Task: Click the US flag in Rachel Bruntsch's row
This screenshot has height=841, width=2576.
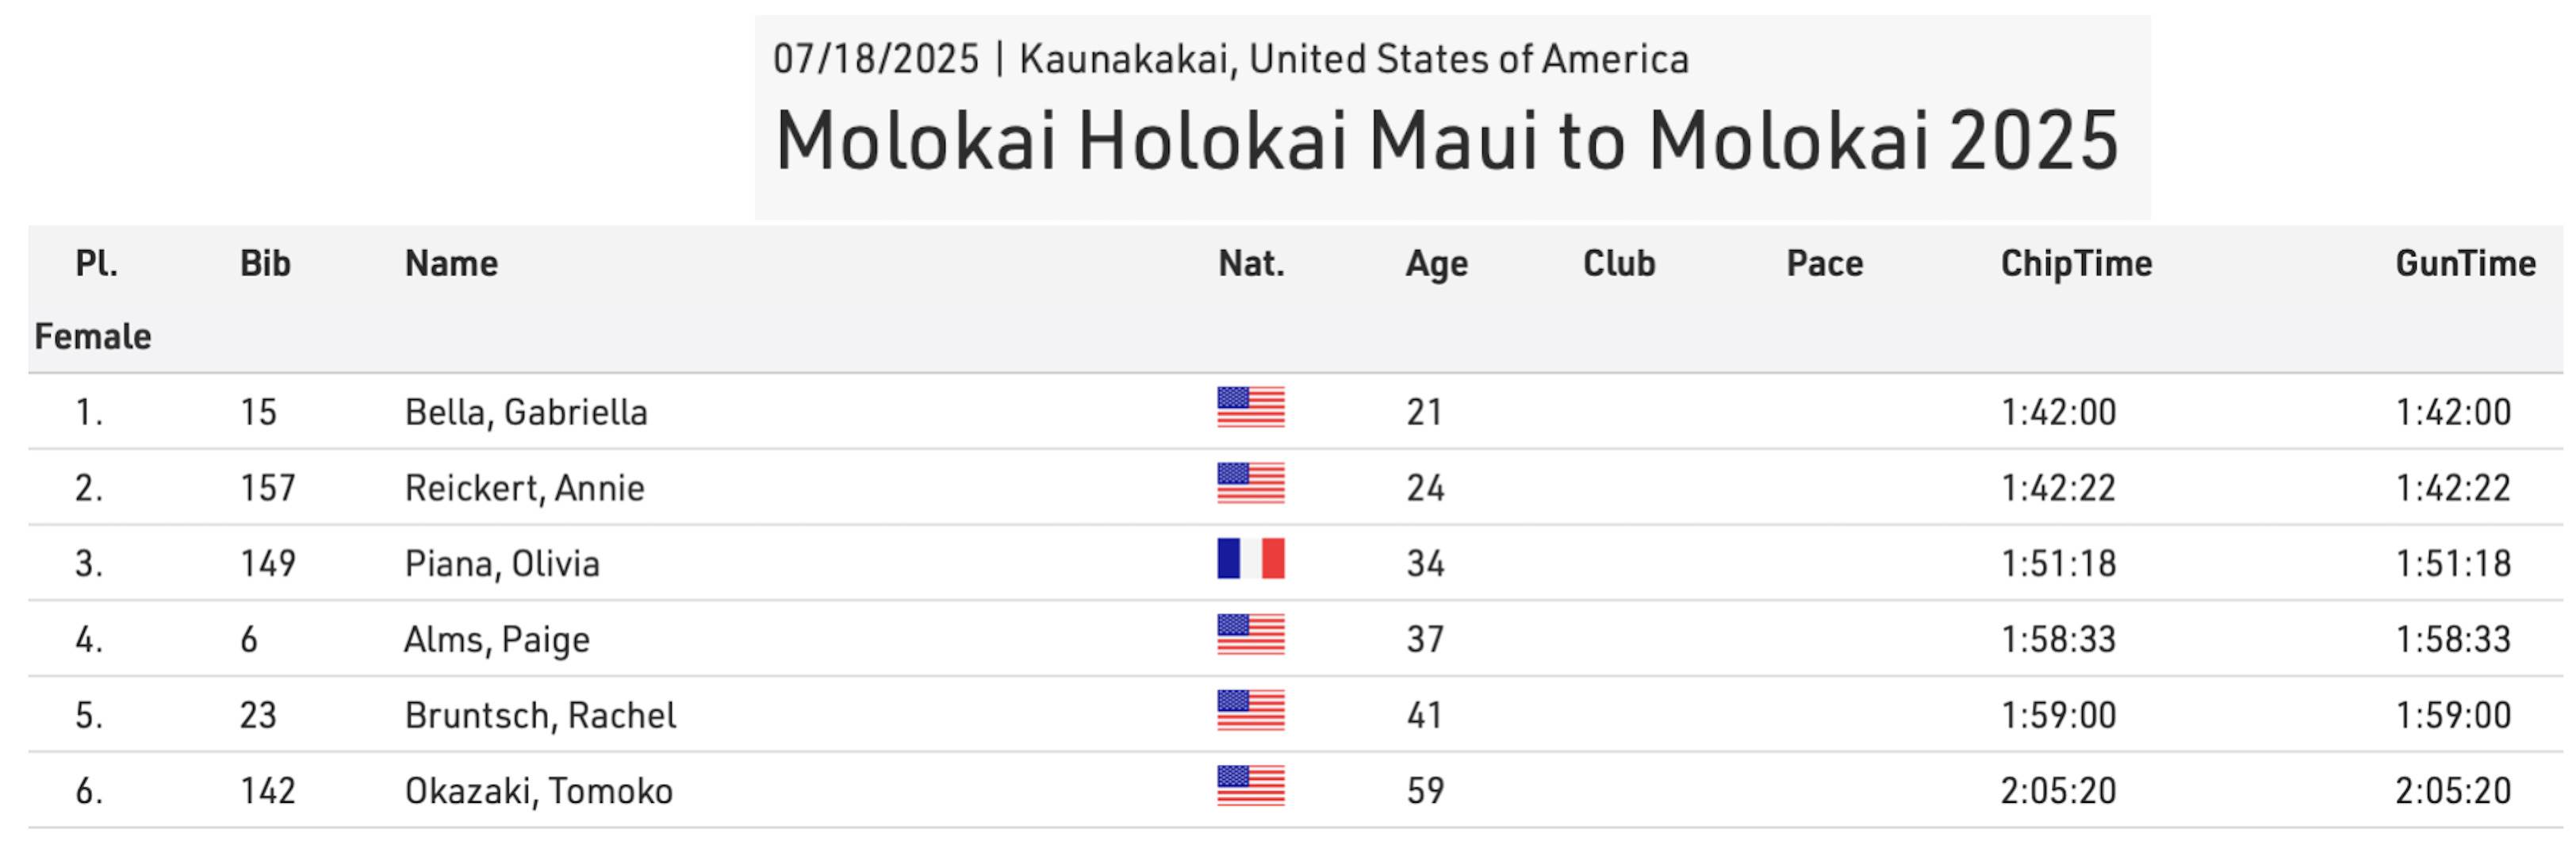Action: pos(1250,711)
